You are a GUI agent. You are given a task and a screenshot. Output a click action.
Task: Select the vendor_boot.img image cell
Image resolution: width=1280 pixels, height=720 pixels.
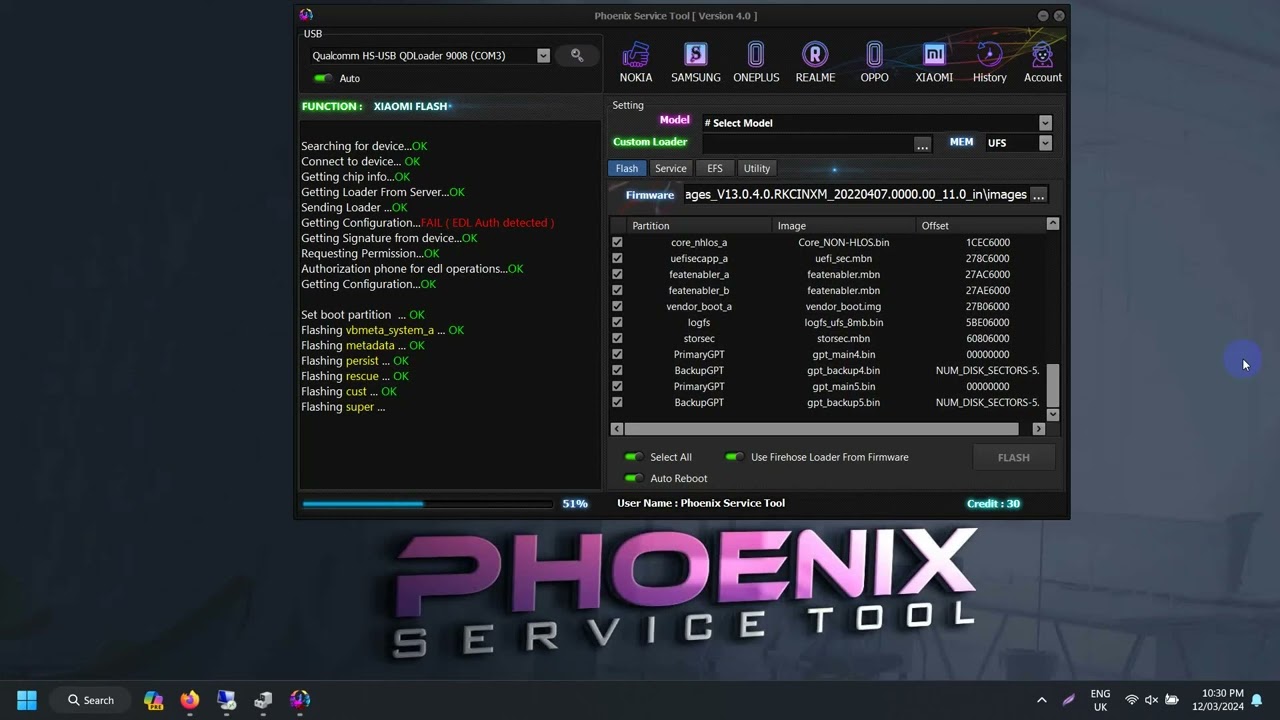843,306
